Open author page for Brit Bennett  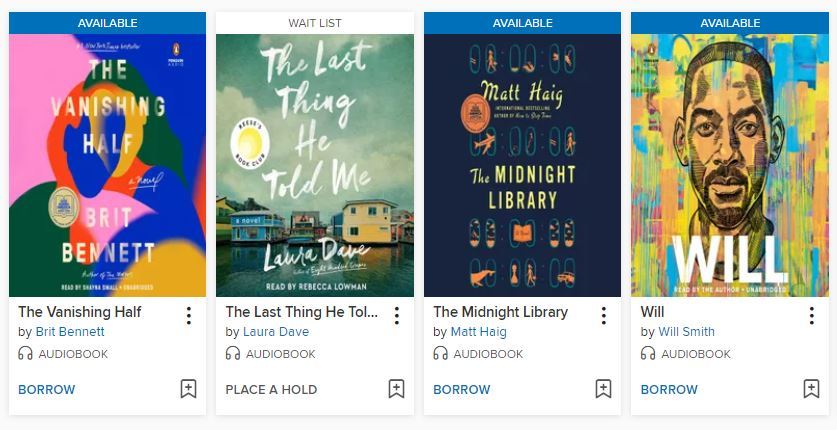(x=72, y=332)
